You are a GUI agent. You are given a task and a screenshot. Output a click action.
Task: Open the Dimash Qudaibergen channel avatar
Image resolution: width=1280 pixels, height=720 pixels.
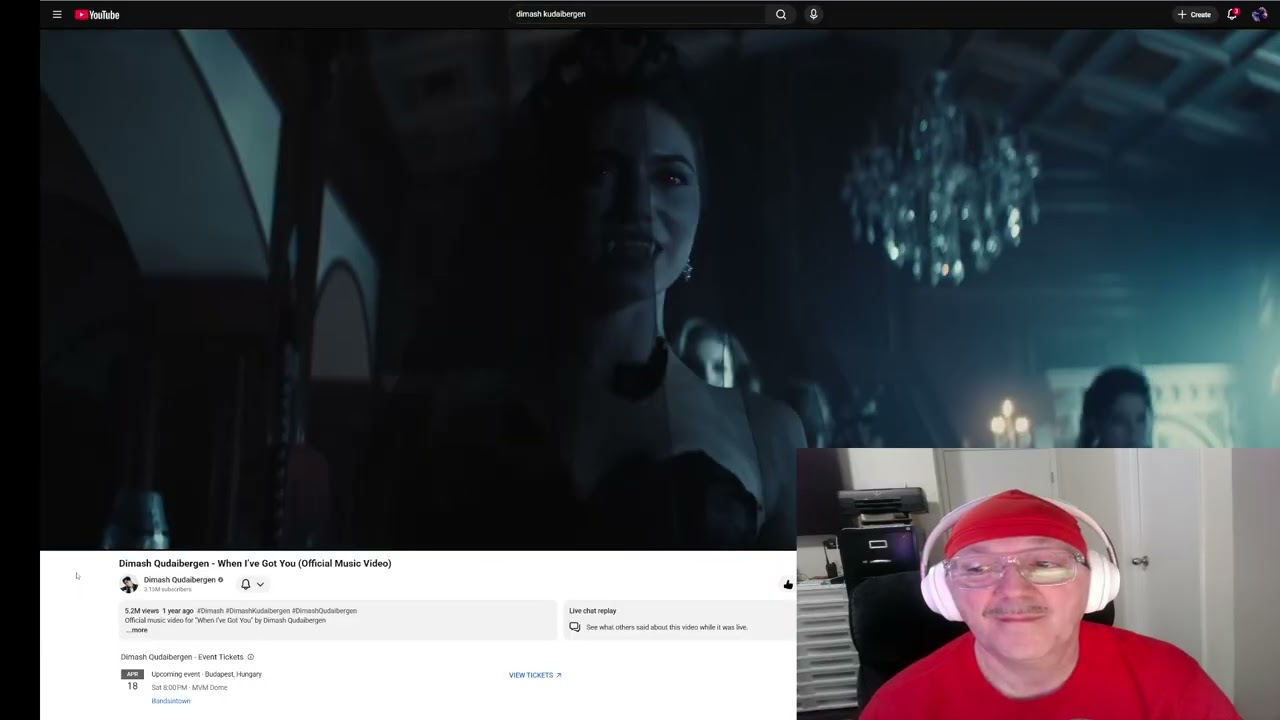tap(129, 584)
